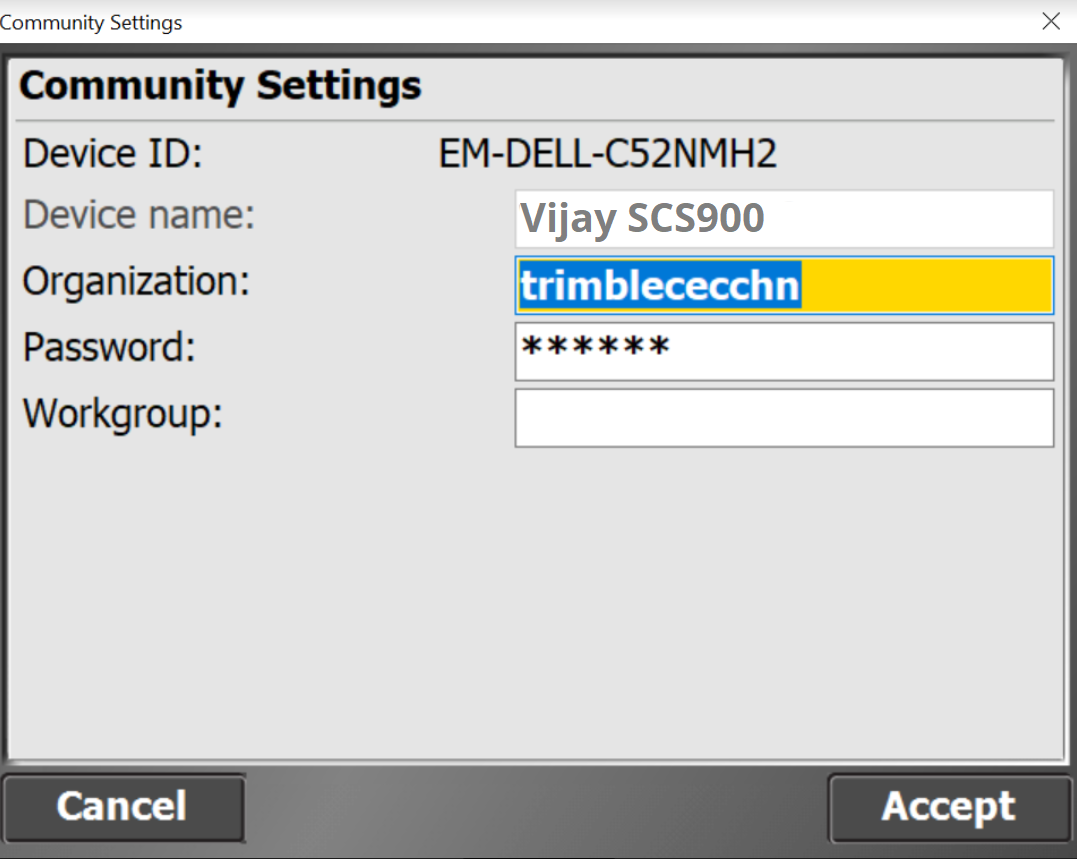Close the Community Settings window
Viewport: 1077px width, 859px height.
point(1050,21)
